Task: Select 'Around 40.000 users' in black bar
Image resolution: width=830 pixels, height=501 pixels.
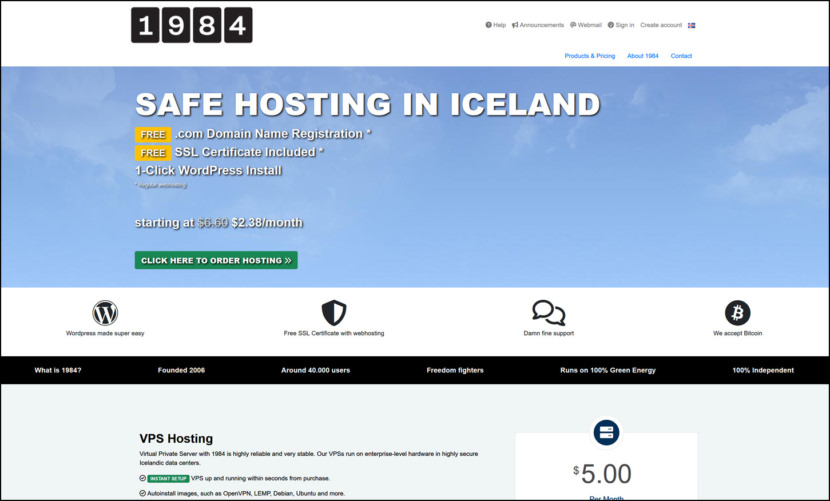Action: (315, 370)
